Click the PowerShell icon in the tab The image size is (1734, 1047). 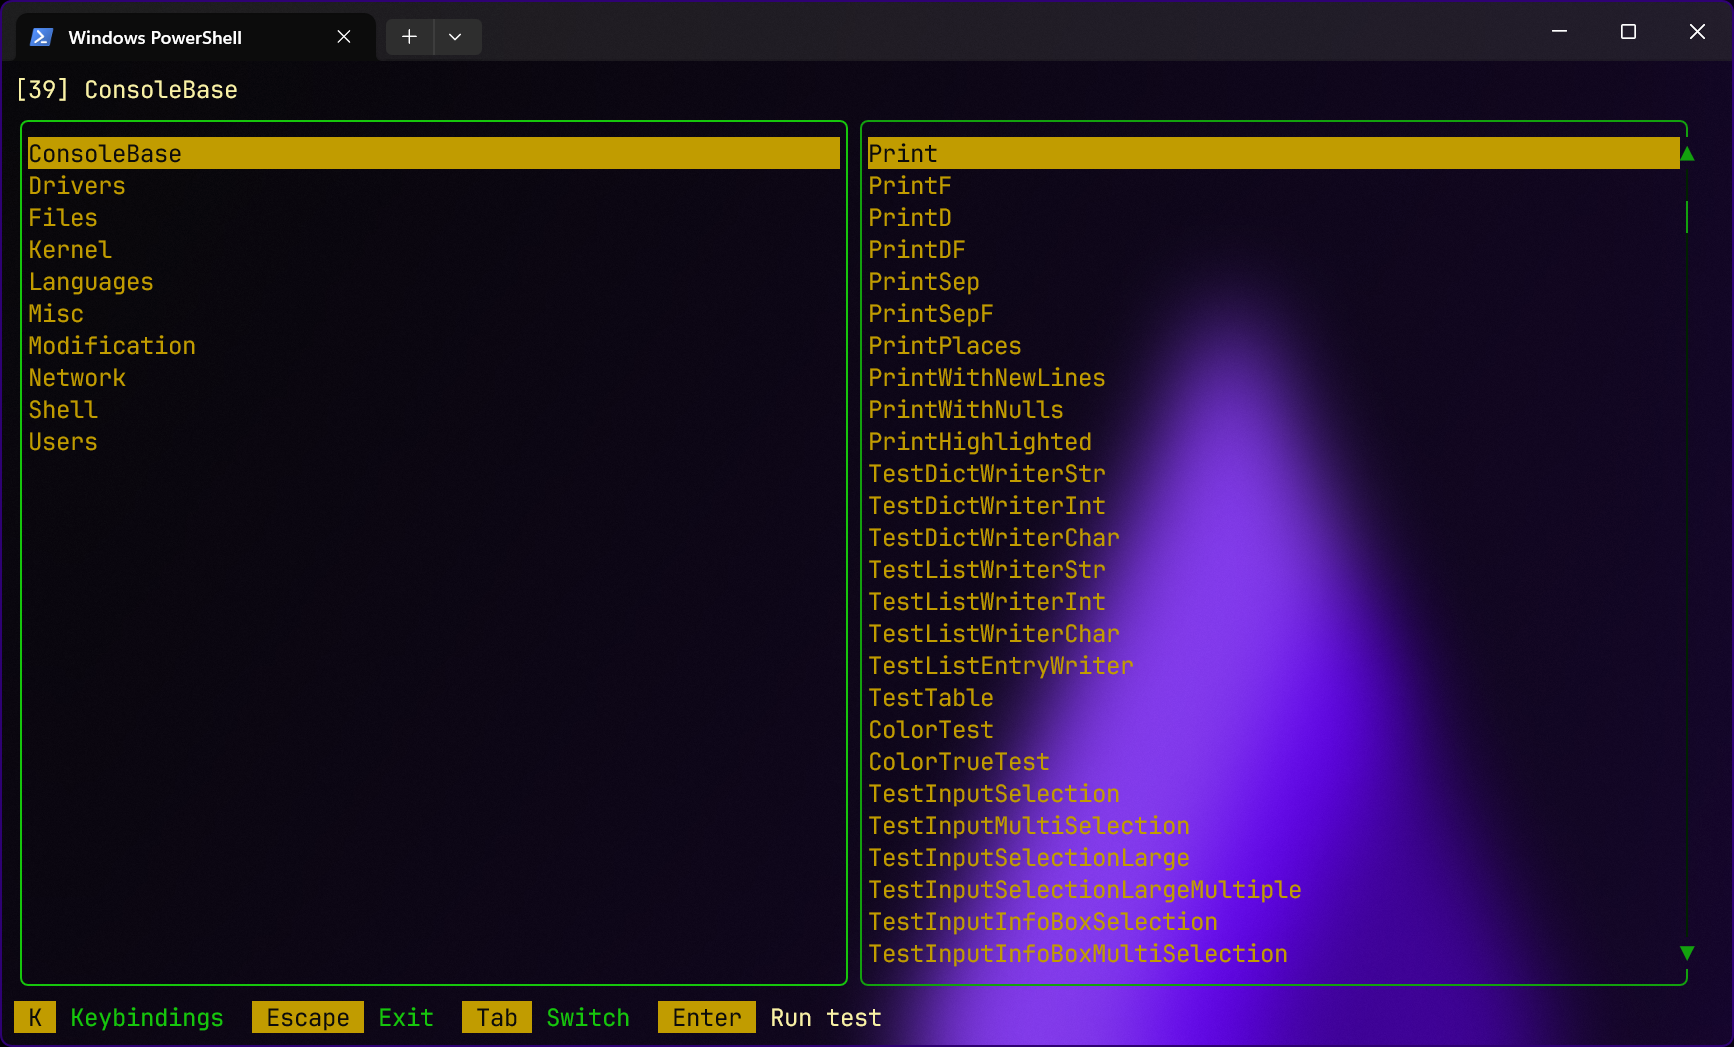pos(41,37)
